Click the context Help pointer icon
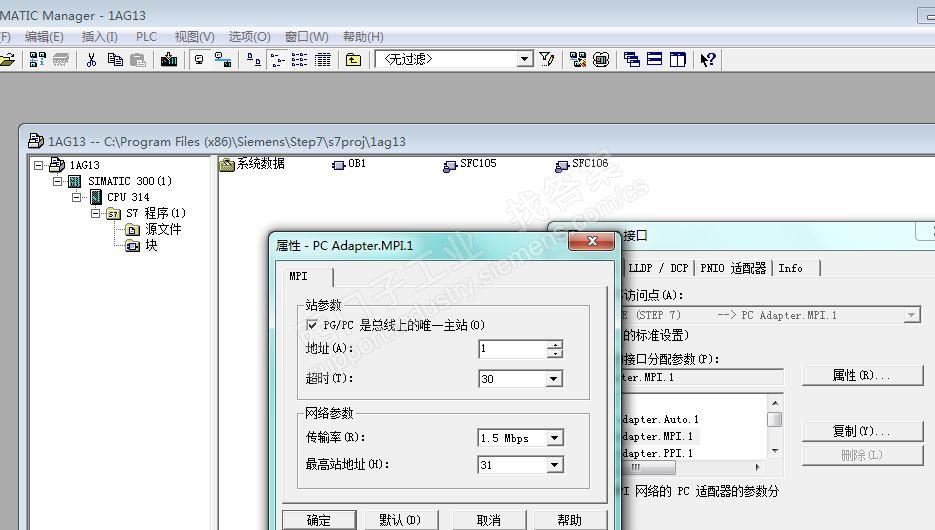The image size is (935, 530). [708, 60]
